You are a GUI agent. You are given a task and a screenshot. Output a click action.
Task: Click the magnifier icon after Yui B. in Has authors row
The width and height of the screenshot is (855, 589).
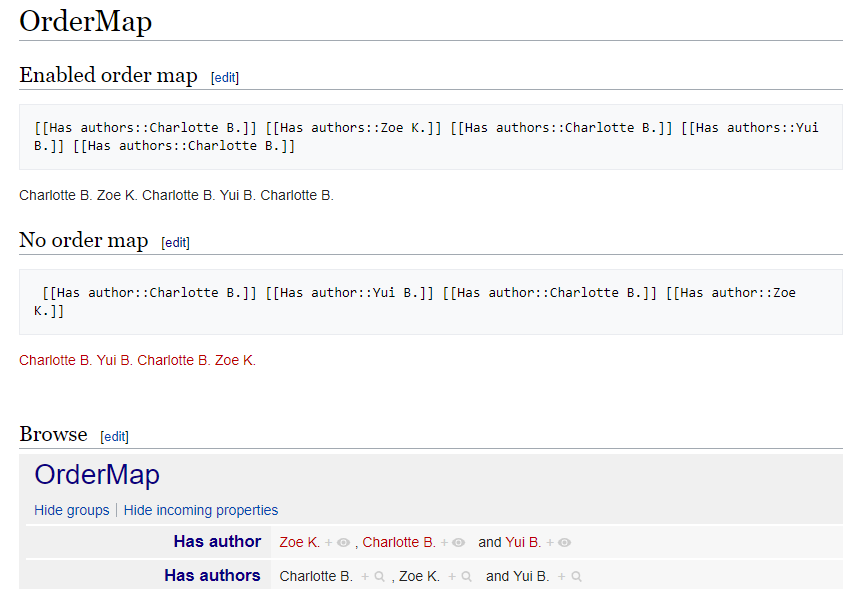click(576, 576)
